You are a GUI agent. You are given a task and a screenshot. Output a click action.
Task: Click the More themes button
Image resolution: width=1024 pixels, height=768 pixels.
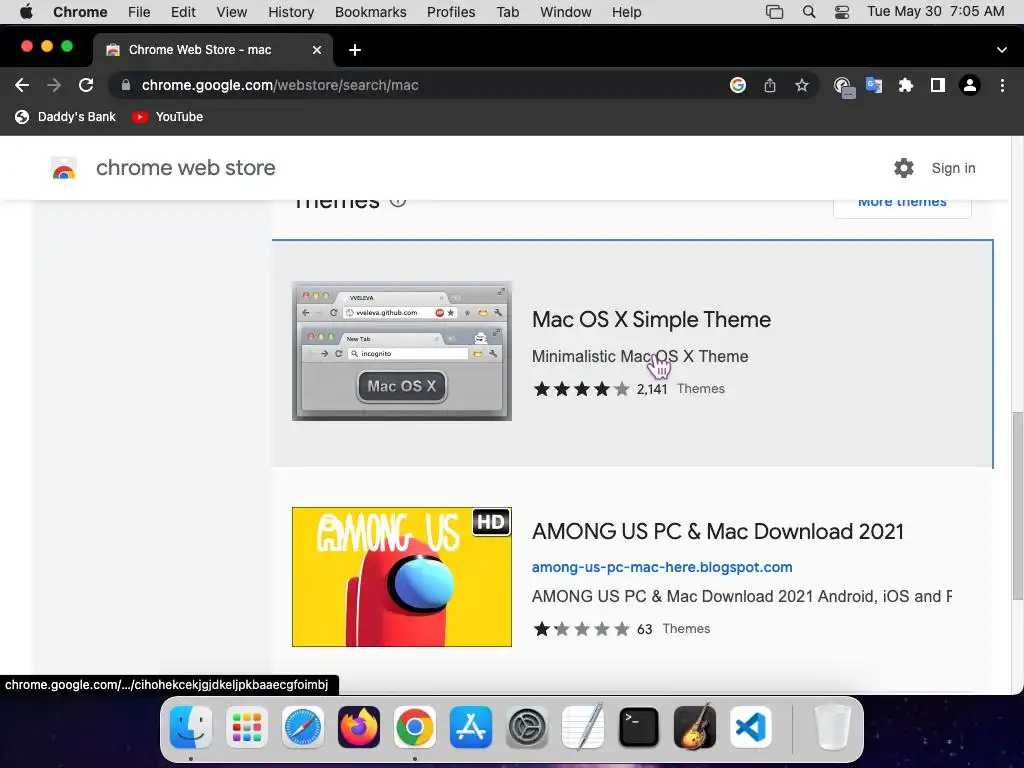pos(902,205)
